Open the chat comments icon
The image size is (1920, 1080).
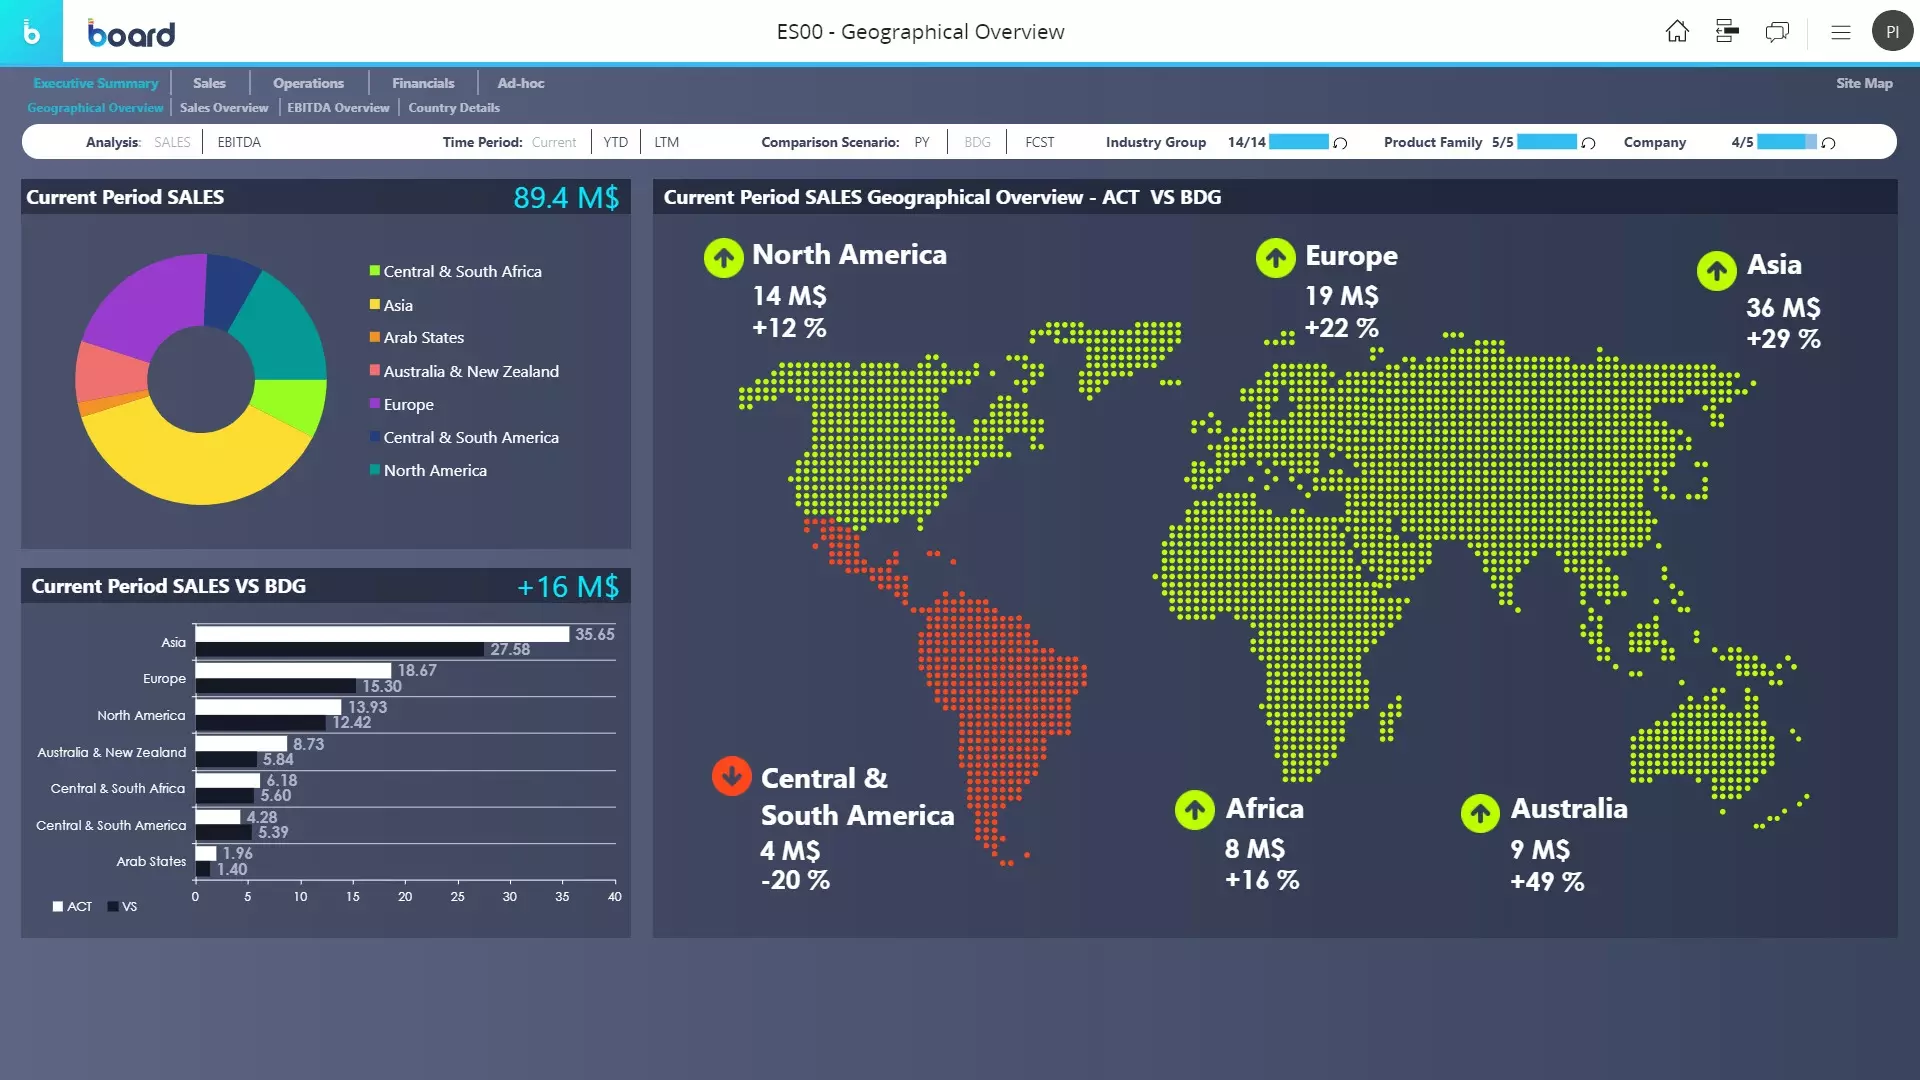coord(1777,32)
